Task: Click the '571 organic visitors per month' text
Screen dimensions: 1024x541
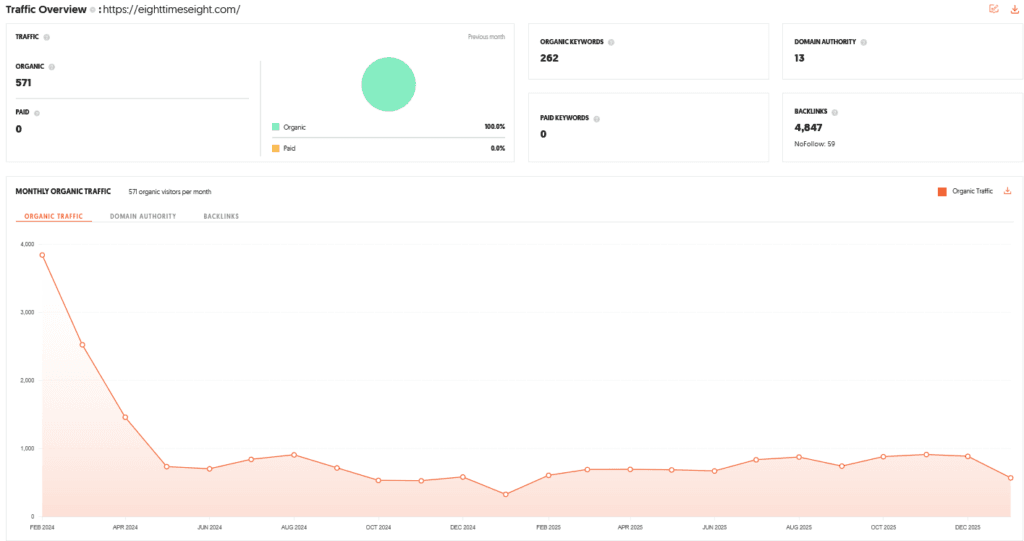Action: tap(170, 192)
